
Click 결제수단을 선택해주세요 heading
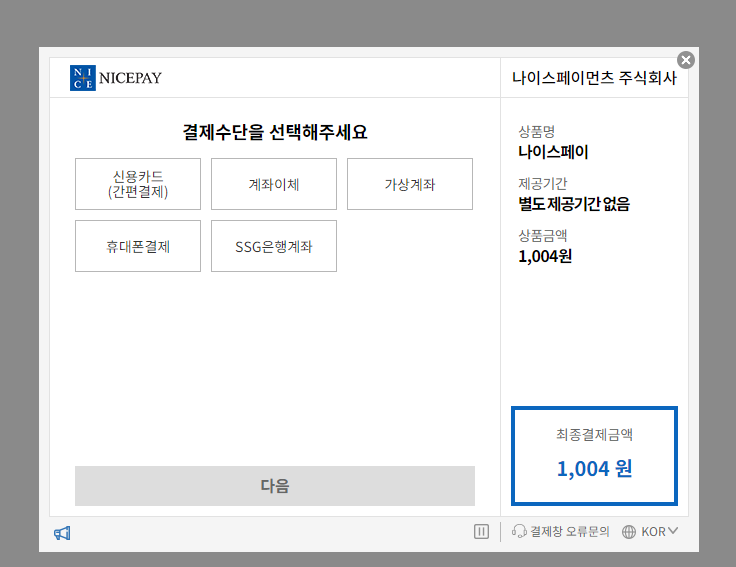coord(275,132)
